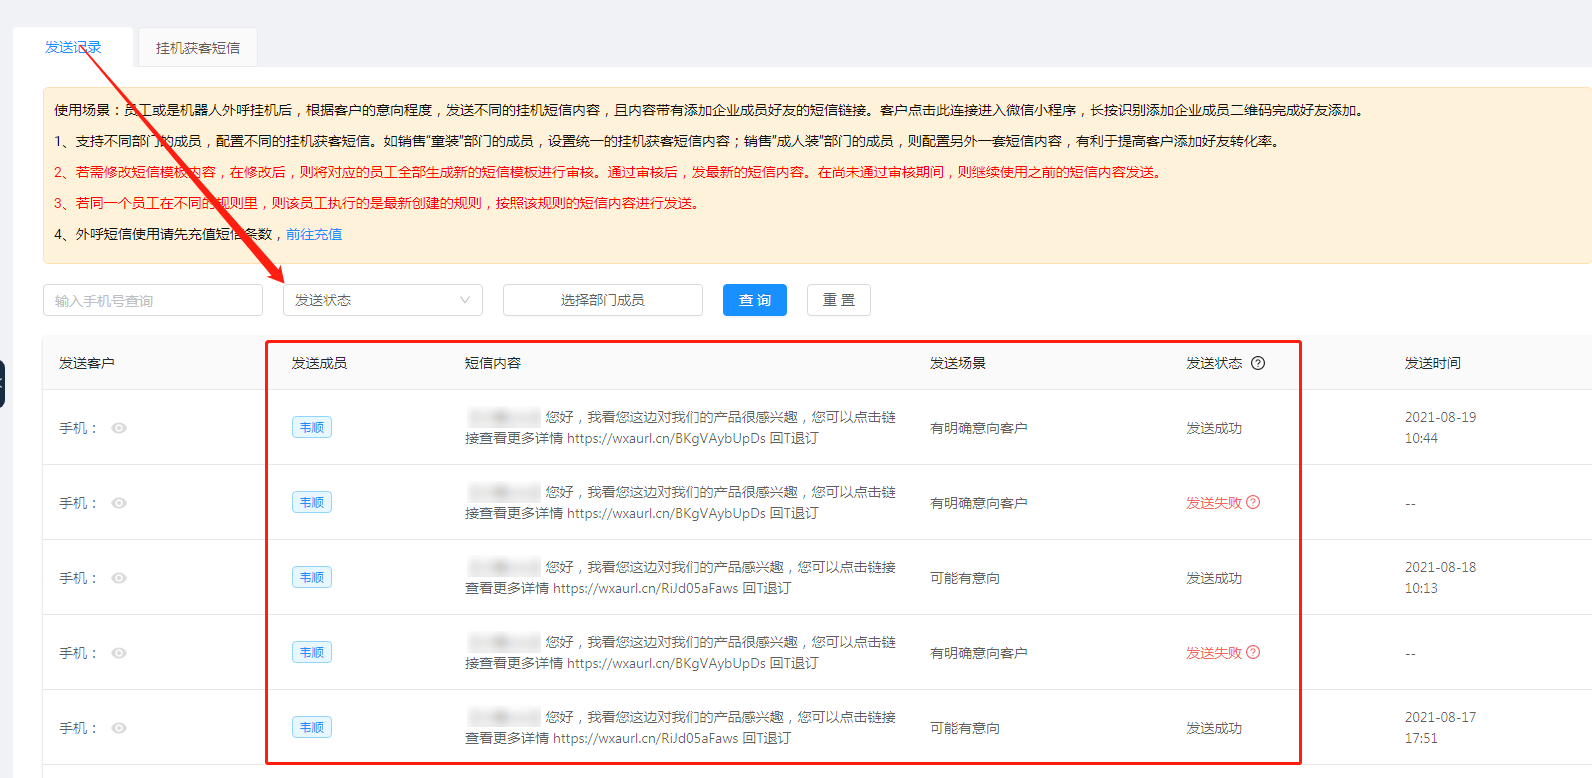Click the blue 查询 button
This screenshot has height=778, width=1592.
[x=755, y=300]
